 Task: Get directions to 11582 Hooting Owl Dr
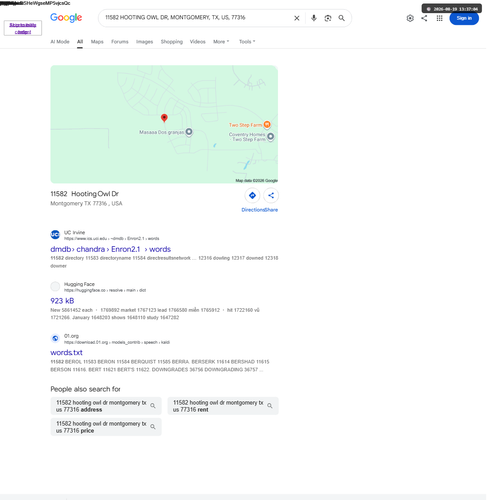(252, 196)
